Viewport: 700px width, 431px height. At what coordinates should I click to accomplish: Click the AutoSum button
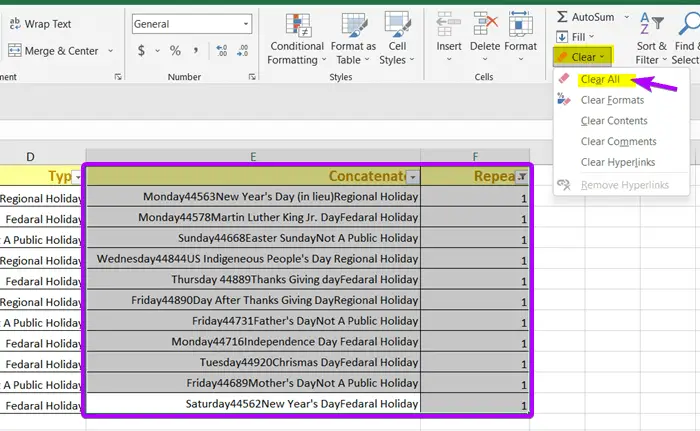coord(586,17)
